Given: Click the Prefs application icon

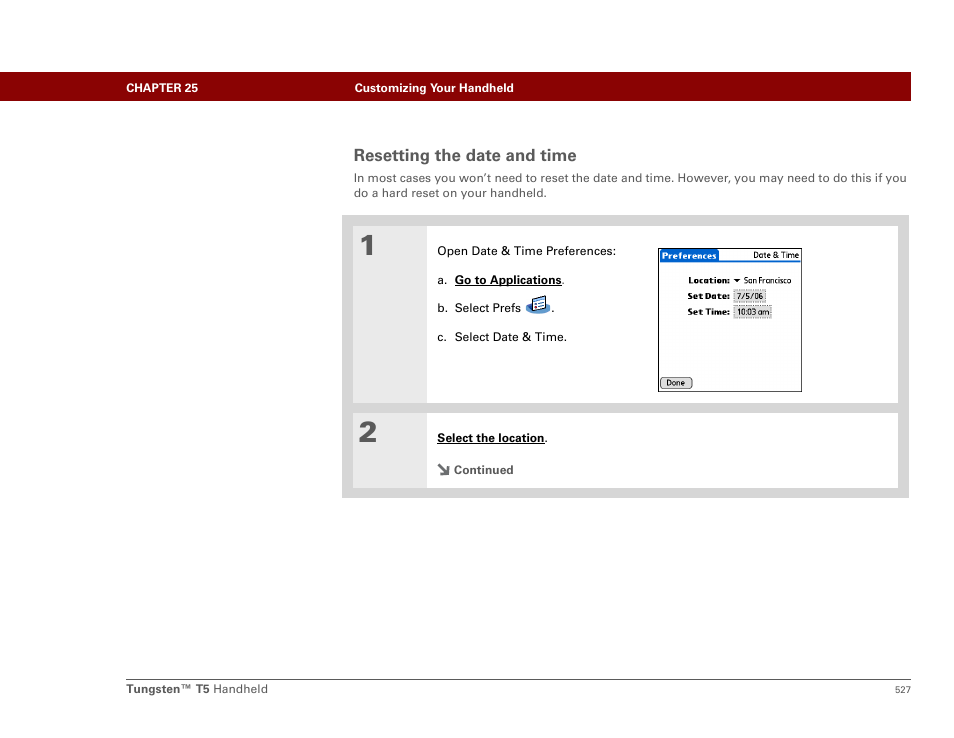Looking at the screenshot, I should point(538,305).
